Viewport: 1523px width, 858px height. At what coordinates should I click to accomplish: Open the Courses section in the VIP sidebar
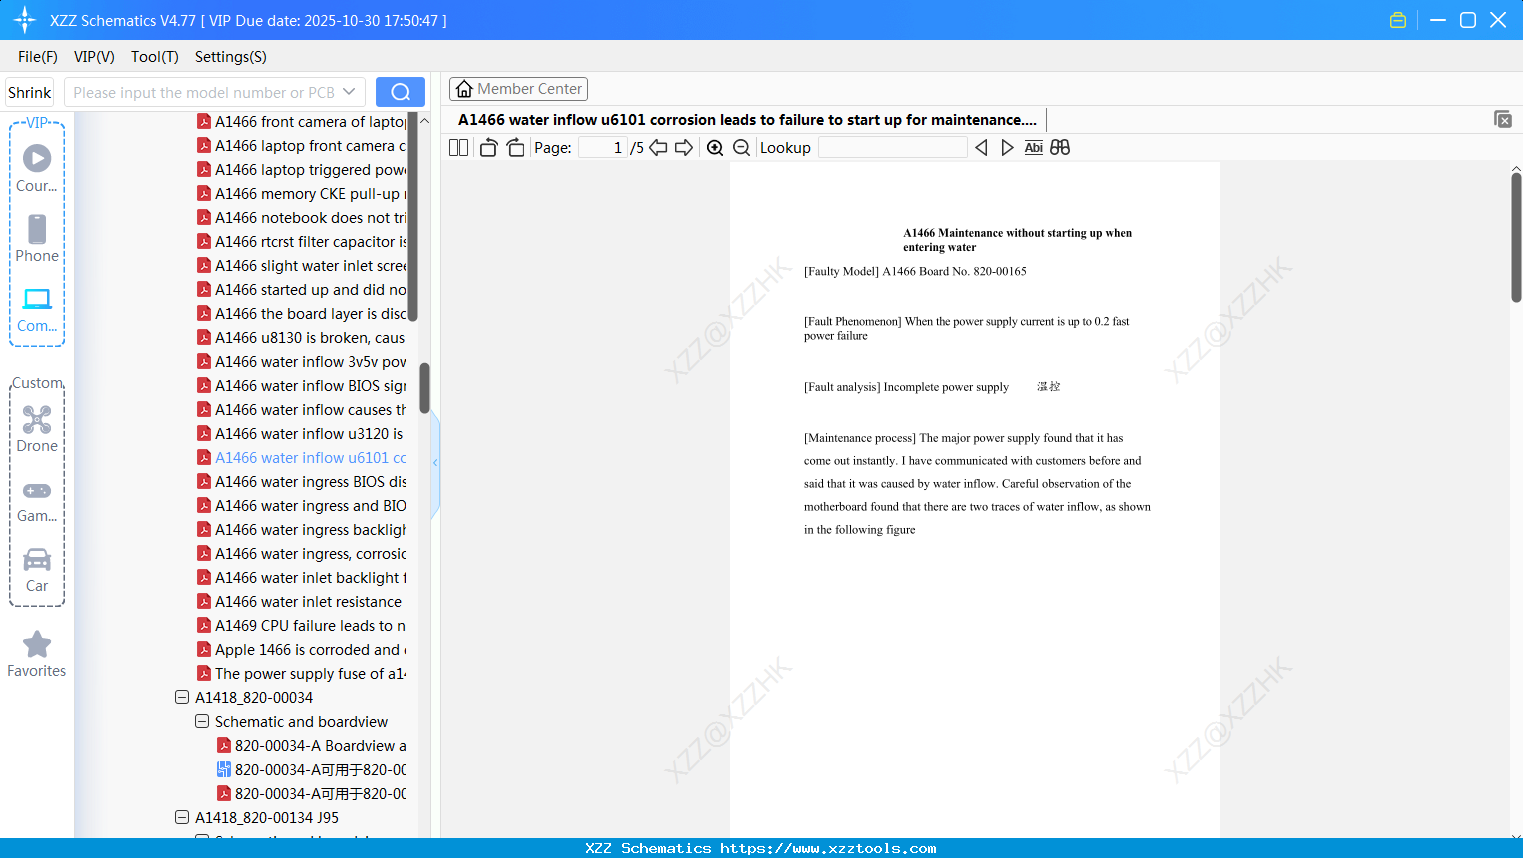point(37,168)
